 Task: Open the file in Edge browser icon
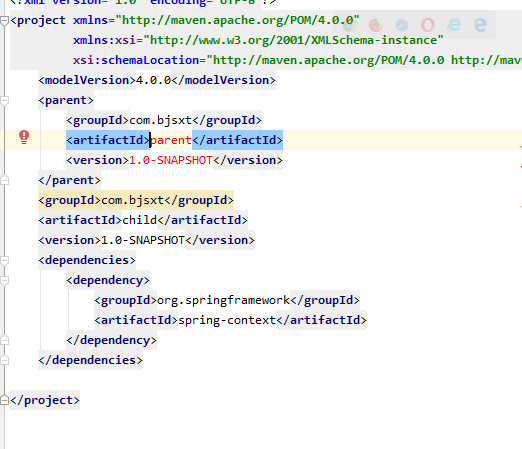click(480, 25)
